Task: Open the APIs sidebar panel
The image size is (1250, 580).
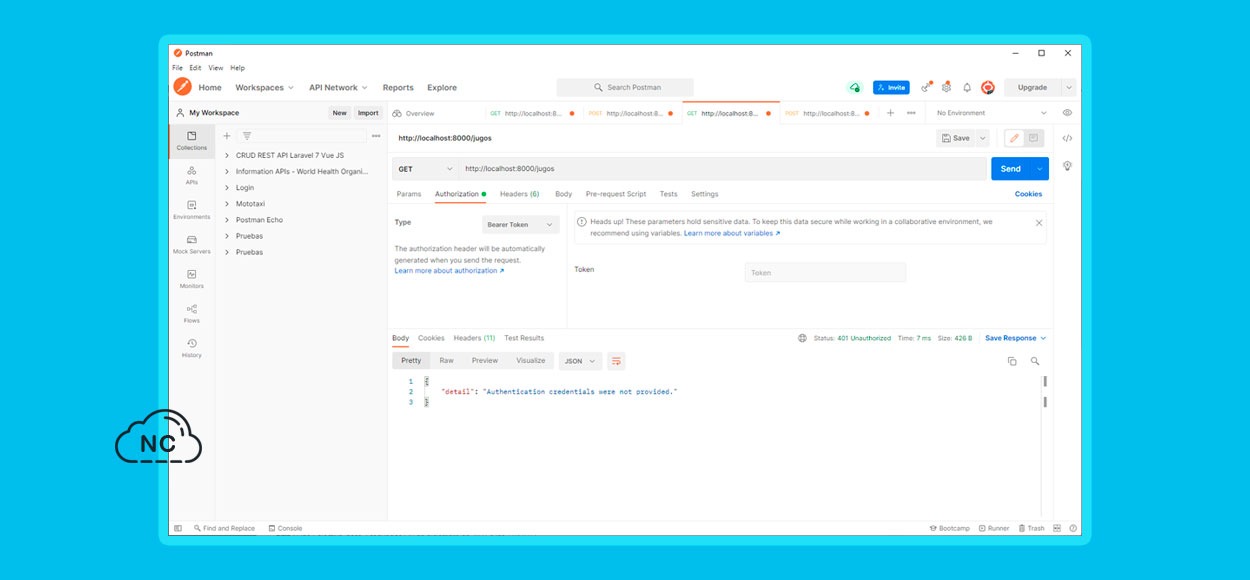Action: tap(191, 175)
